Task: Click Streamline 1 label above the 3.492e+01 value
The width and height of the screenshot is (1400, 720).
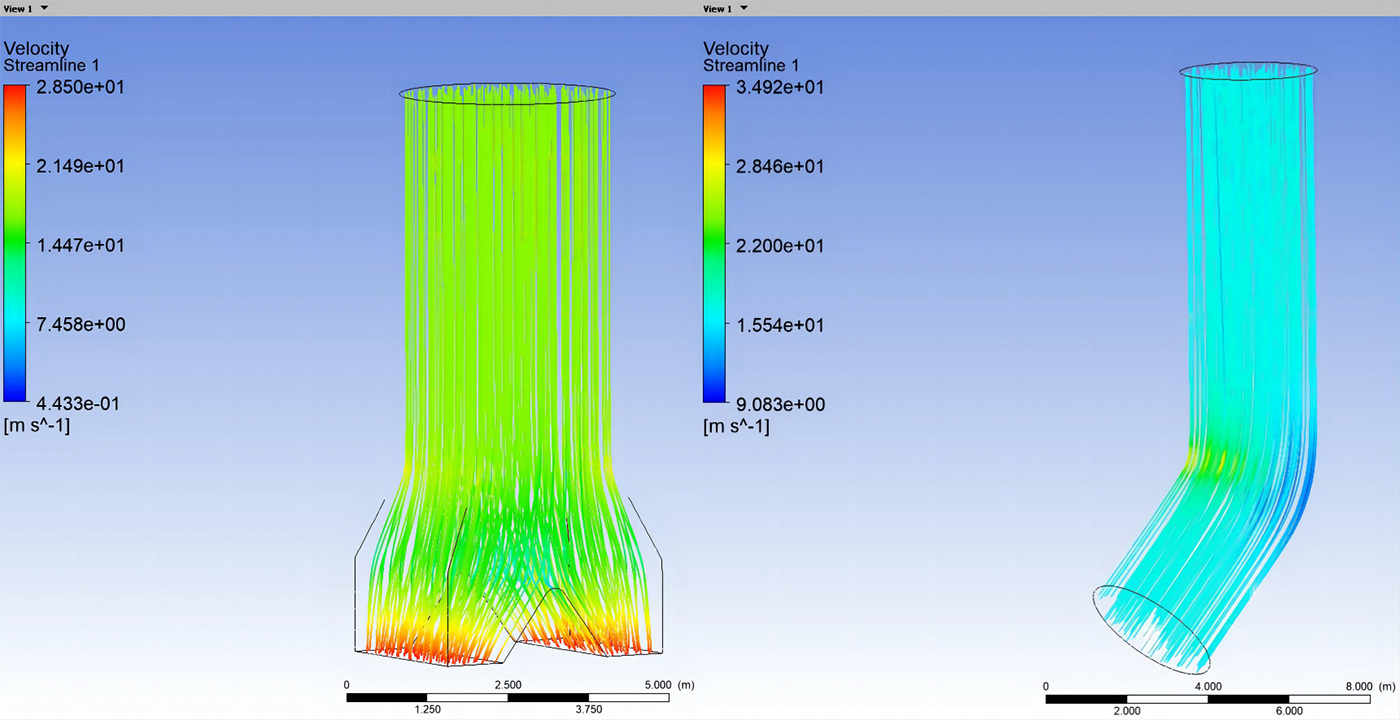Action: [x=752, y=66]
